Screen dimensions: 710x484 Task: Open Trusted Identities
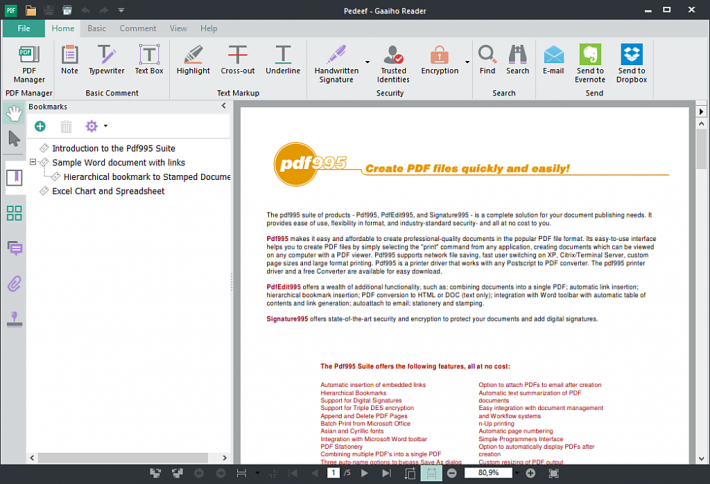coord(393,64)
